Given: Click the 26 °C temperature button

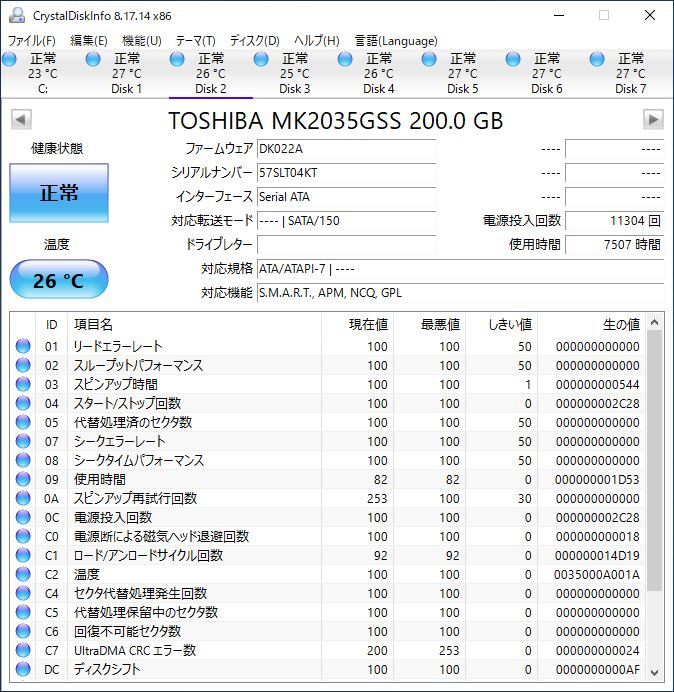Looking at the screenshot, I should click(x=59, y=280).
